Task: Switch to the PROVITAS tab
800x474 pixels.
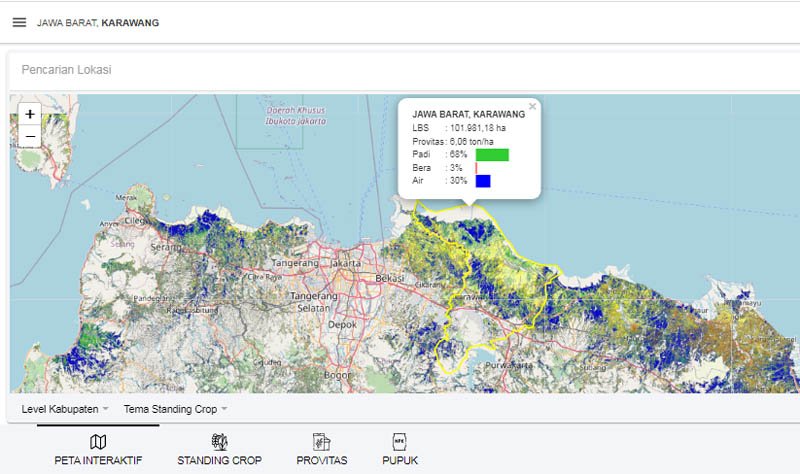Action: [321, 460]
